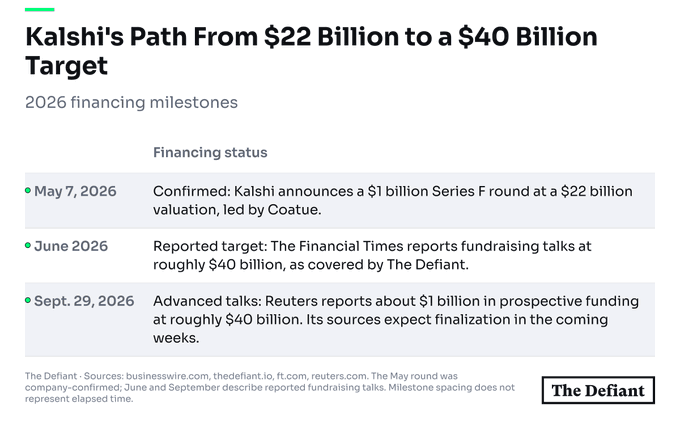
Task: Click the Financing status column header
Action: click(210, 152)
